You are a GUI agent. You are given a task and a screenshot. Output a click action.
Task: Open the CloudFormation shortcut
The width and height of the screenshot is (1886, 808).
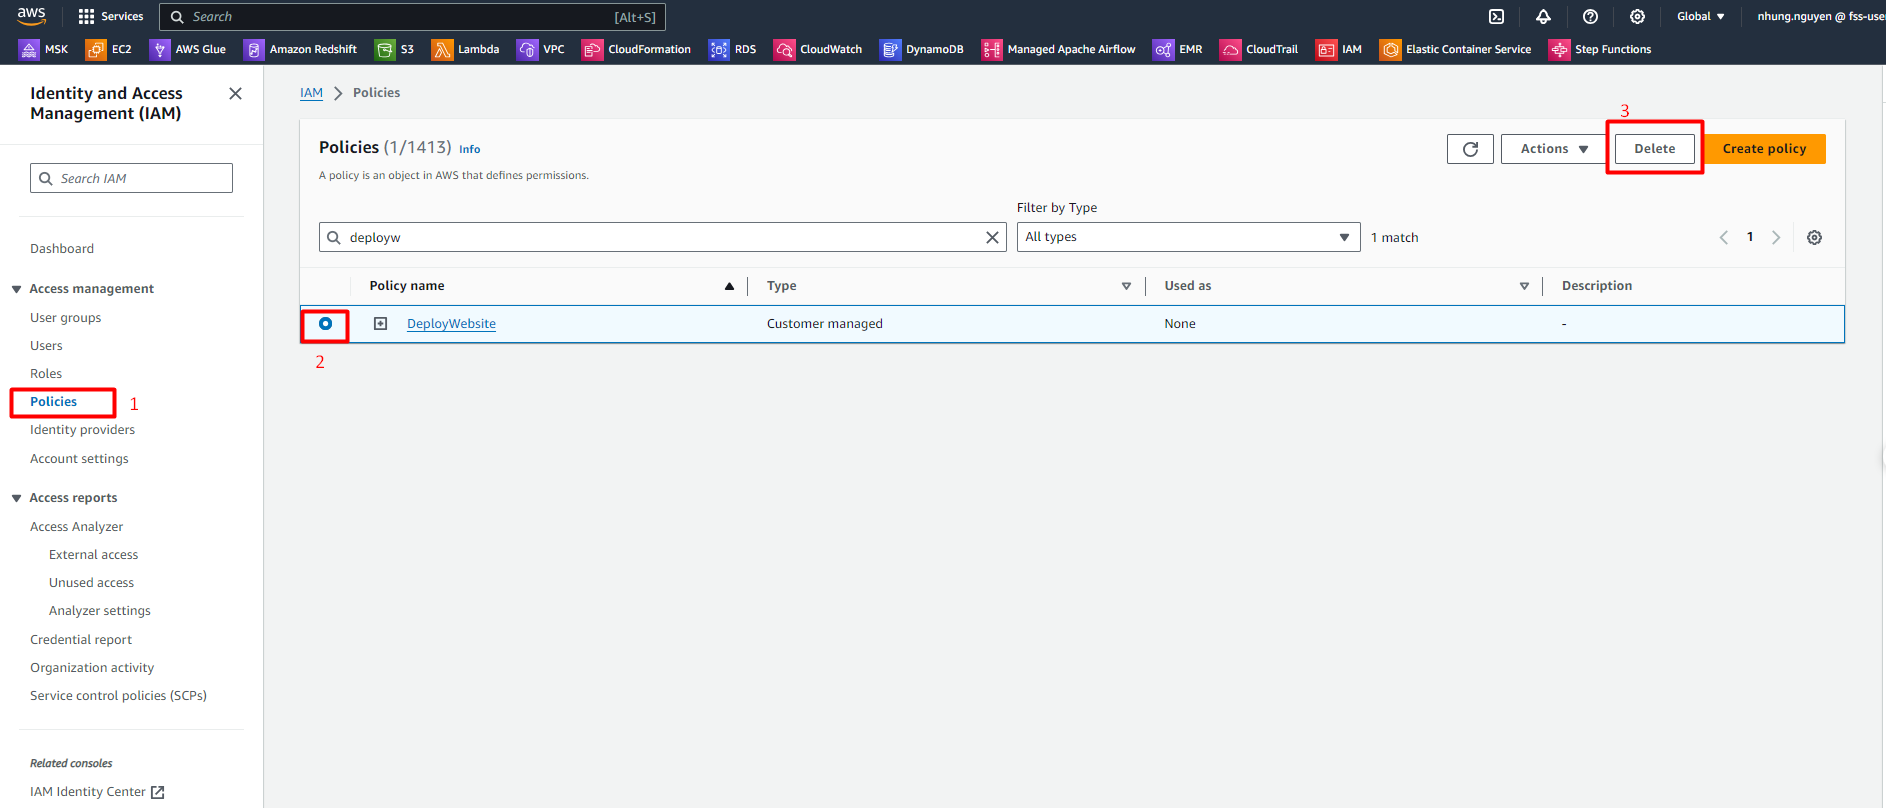point(637,49)
